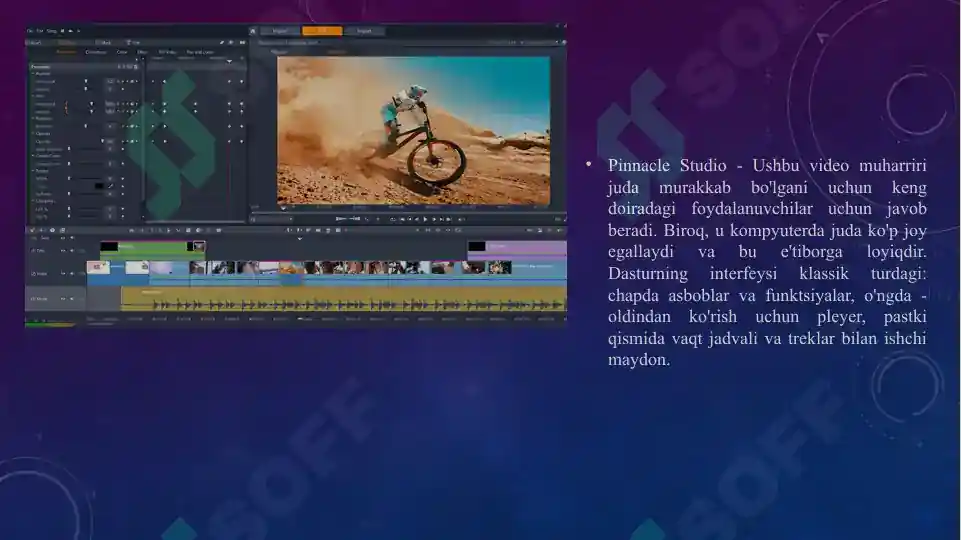Mute the Video track
961x540 pixels.
click(71, 273)
